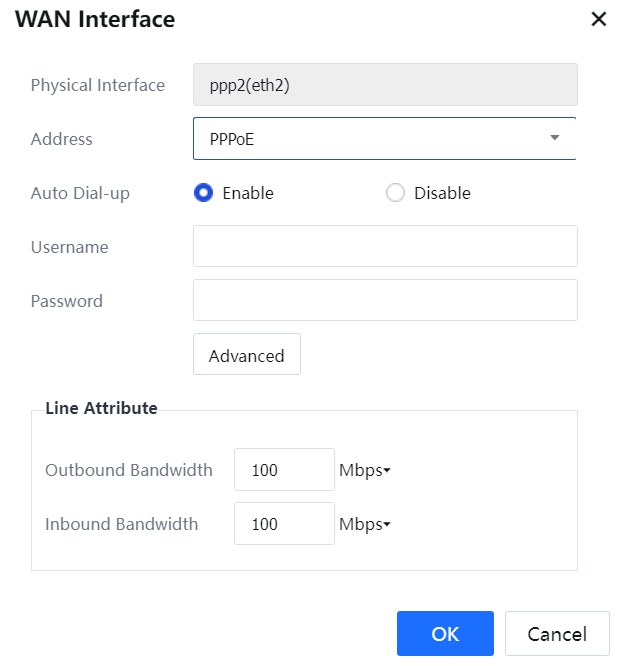Click the Auto Dial-up label
Image resolution: width=625 pixels, height=666 pixels.
(x=80, y=193)
